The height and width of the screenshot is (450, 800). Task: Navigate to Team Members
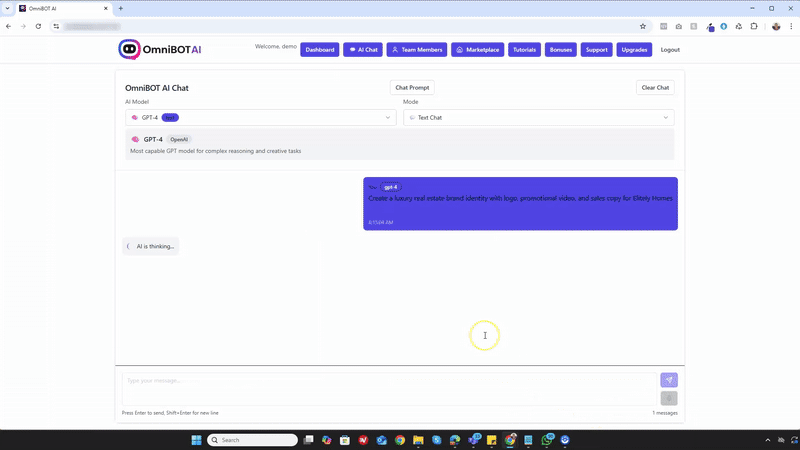tap(416, 49)
